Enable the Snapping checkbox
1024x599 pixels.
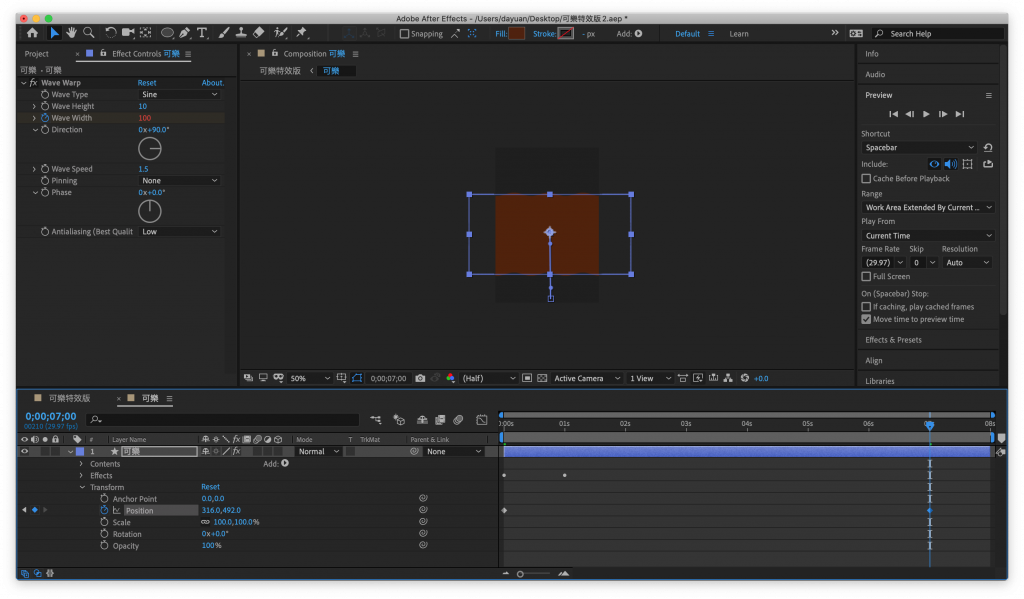(404, 34)
